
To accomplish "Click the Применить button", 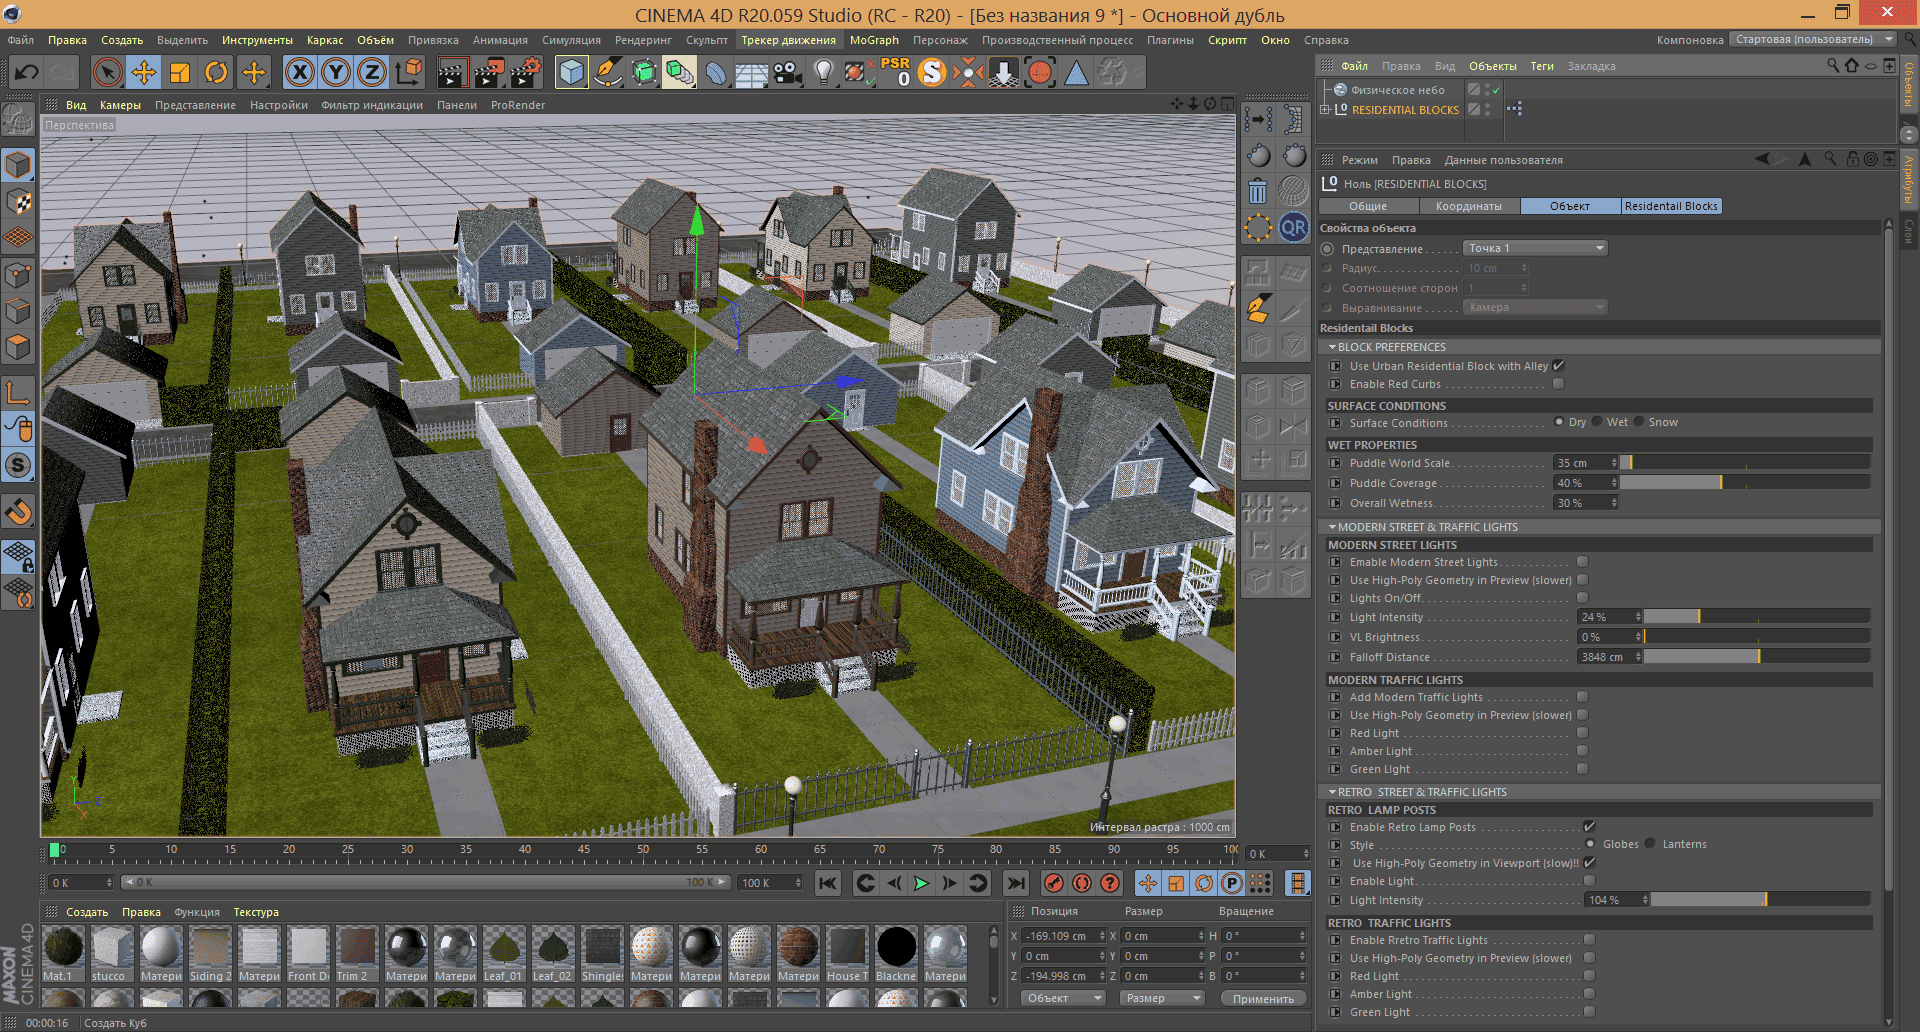I will coord(1263,998).
